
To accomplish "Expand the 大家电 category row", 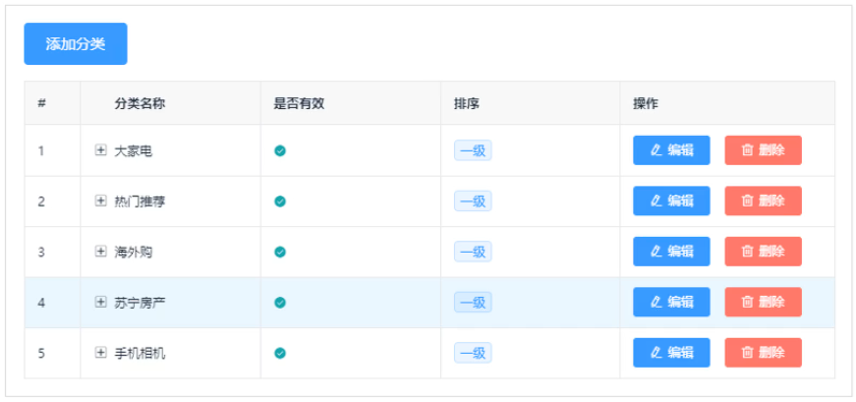I will [100, 150].
